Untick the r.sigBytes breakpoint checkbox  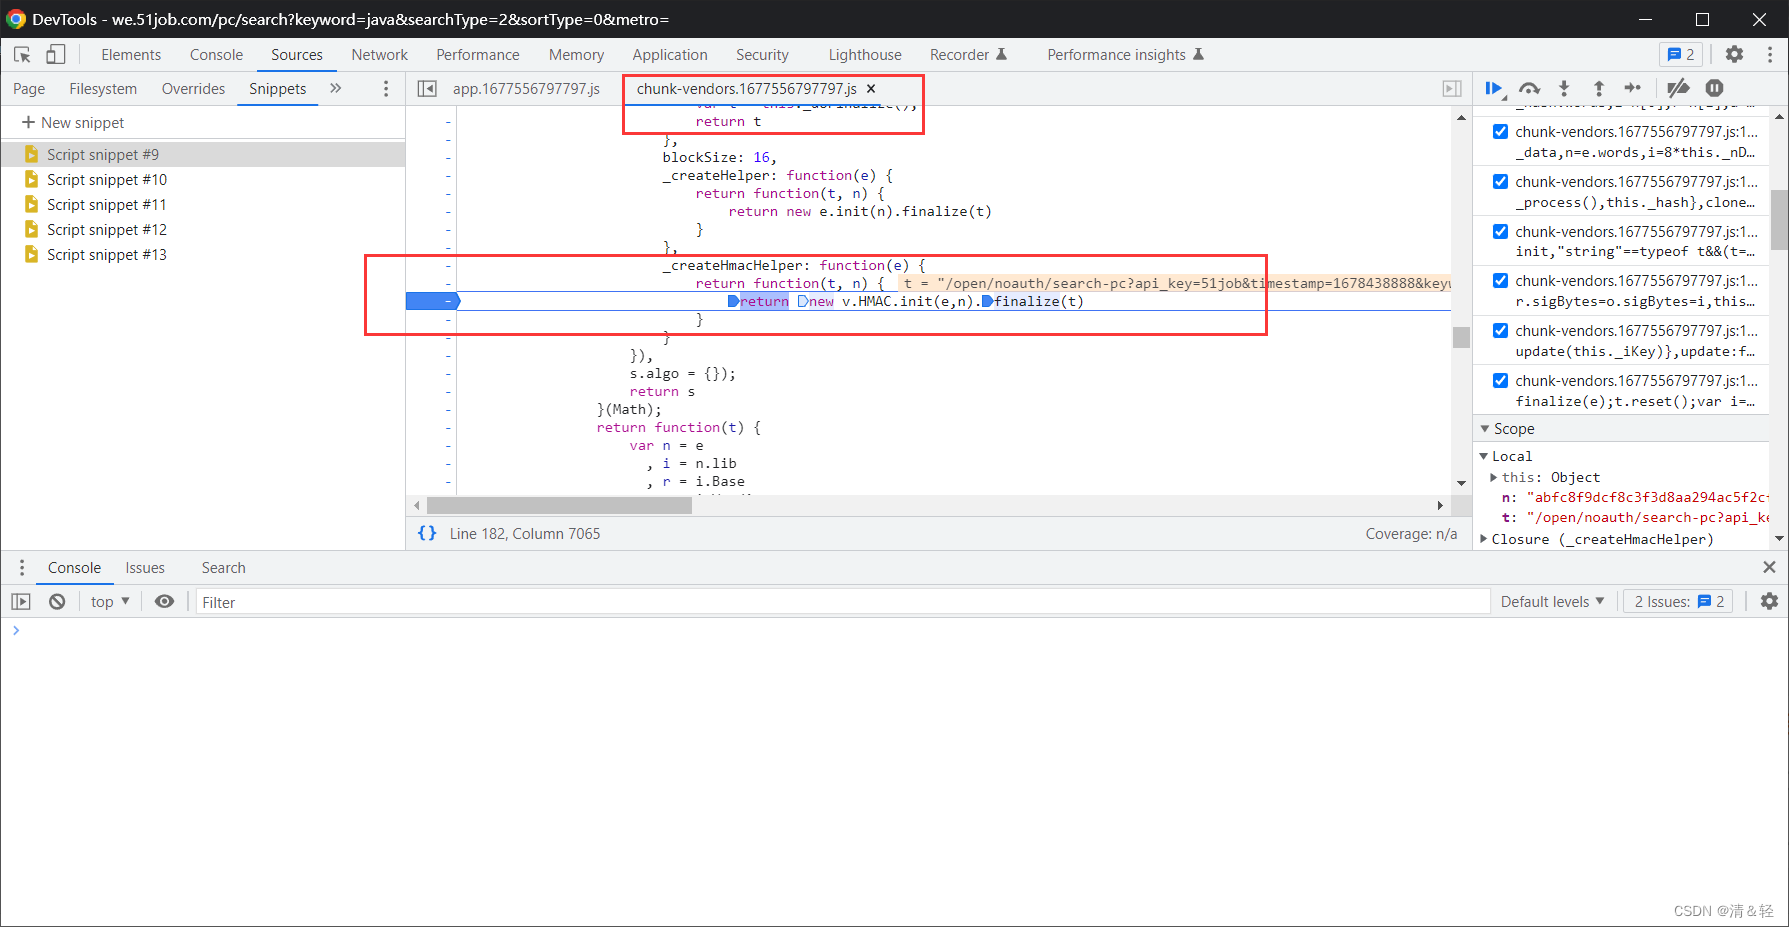[1500, 280]
